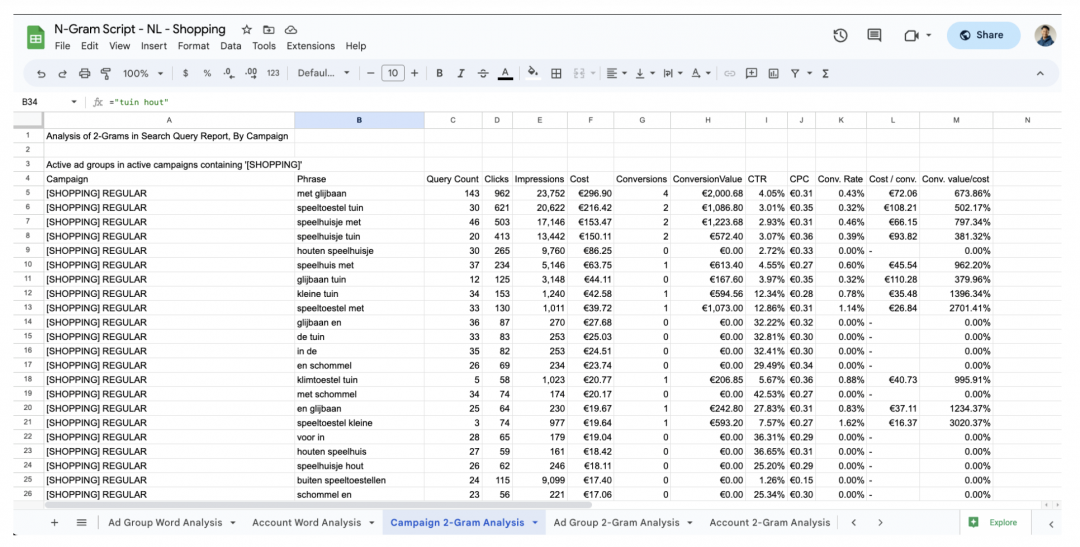The width and height of the screenshot is (1080, 547).
Task: Click the undo arrow icon
Action: coord(41,74)
